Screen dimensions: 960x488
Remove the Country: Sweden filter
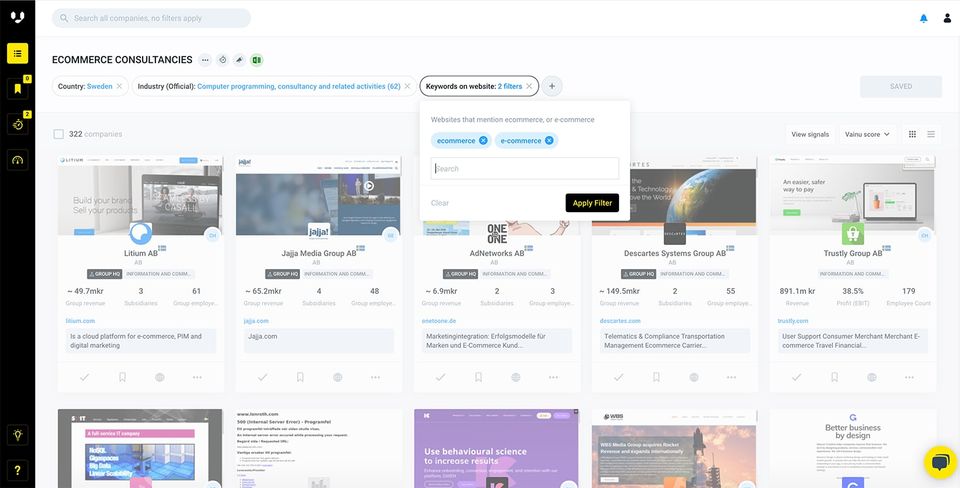pos(119,86)
